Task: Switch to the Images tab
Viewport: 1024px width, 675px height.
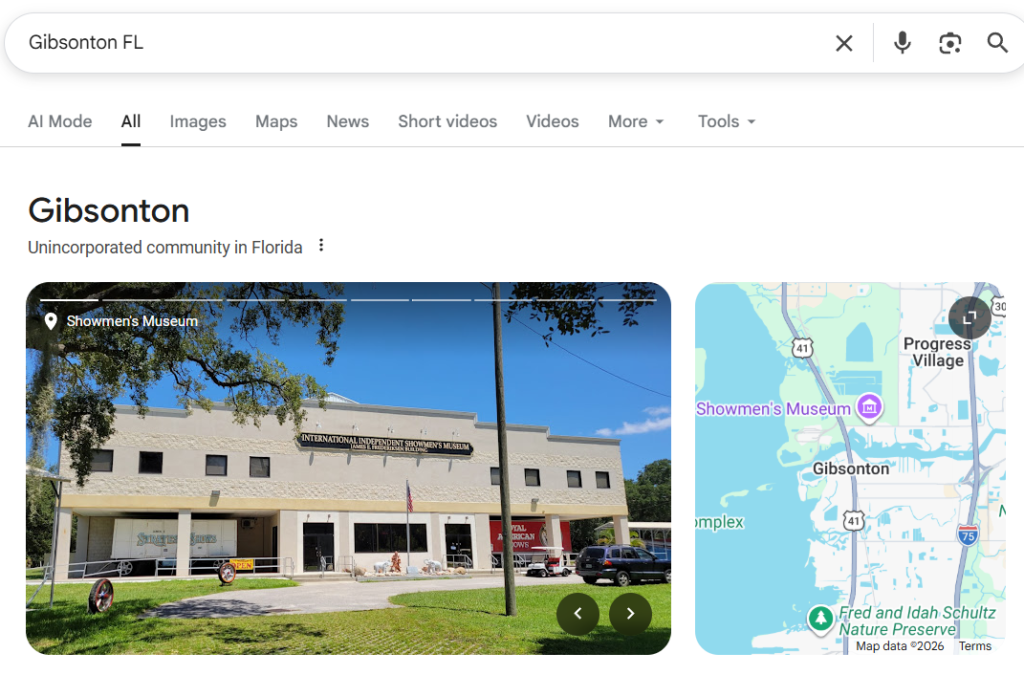Action: [x=198, y=121]
